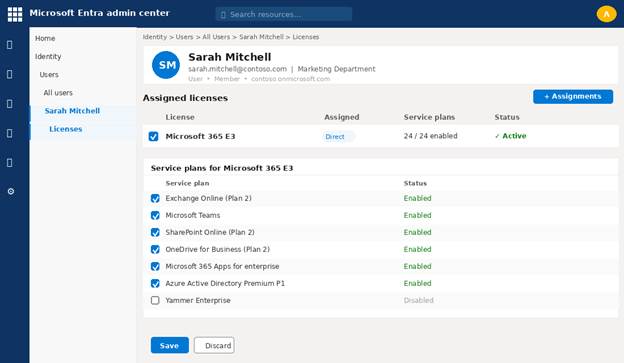
Task: Toggle OneDrive for Business (Plan 2) checkbox
Action: point(155,250)
